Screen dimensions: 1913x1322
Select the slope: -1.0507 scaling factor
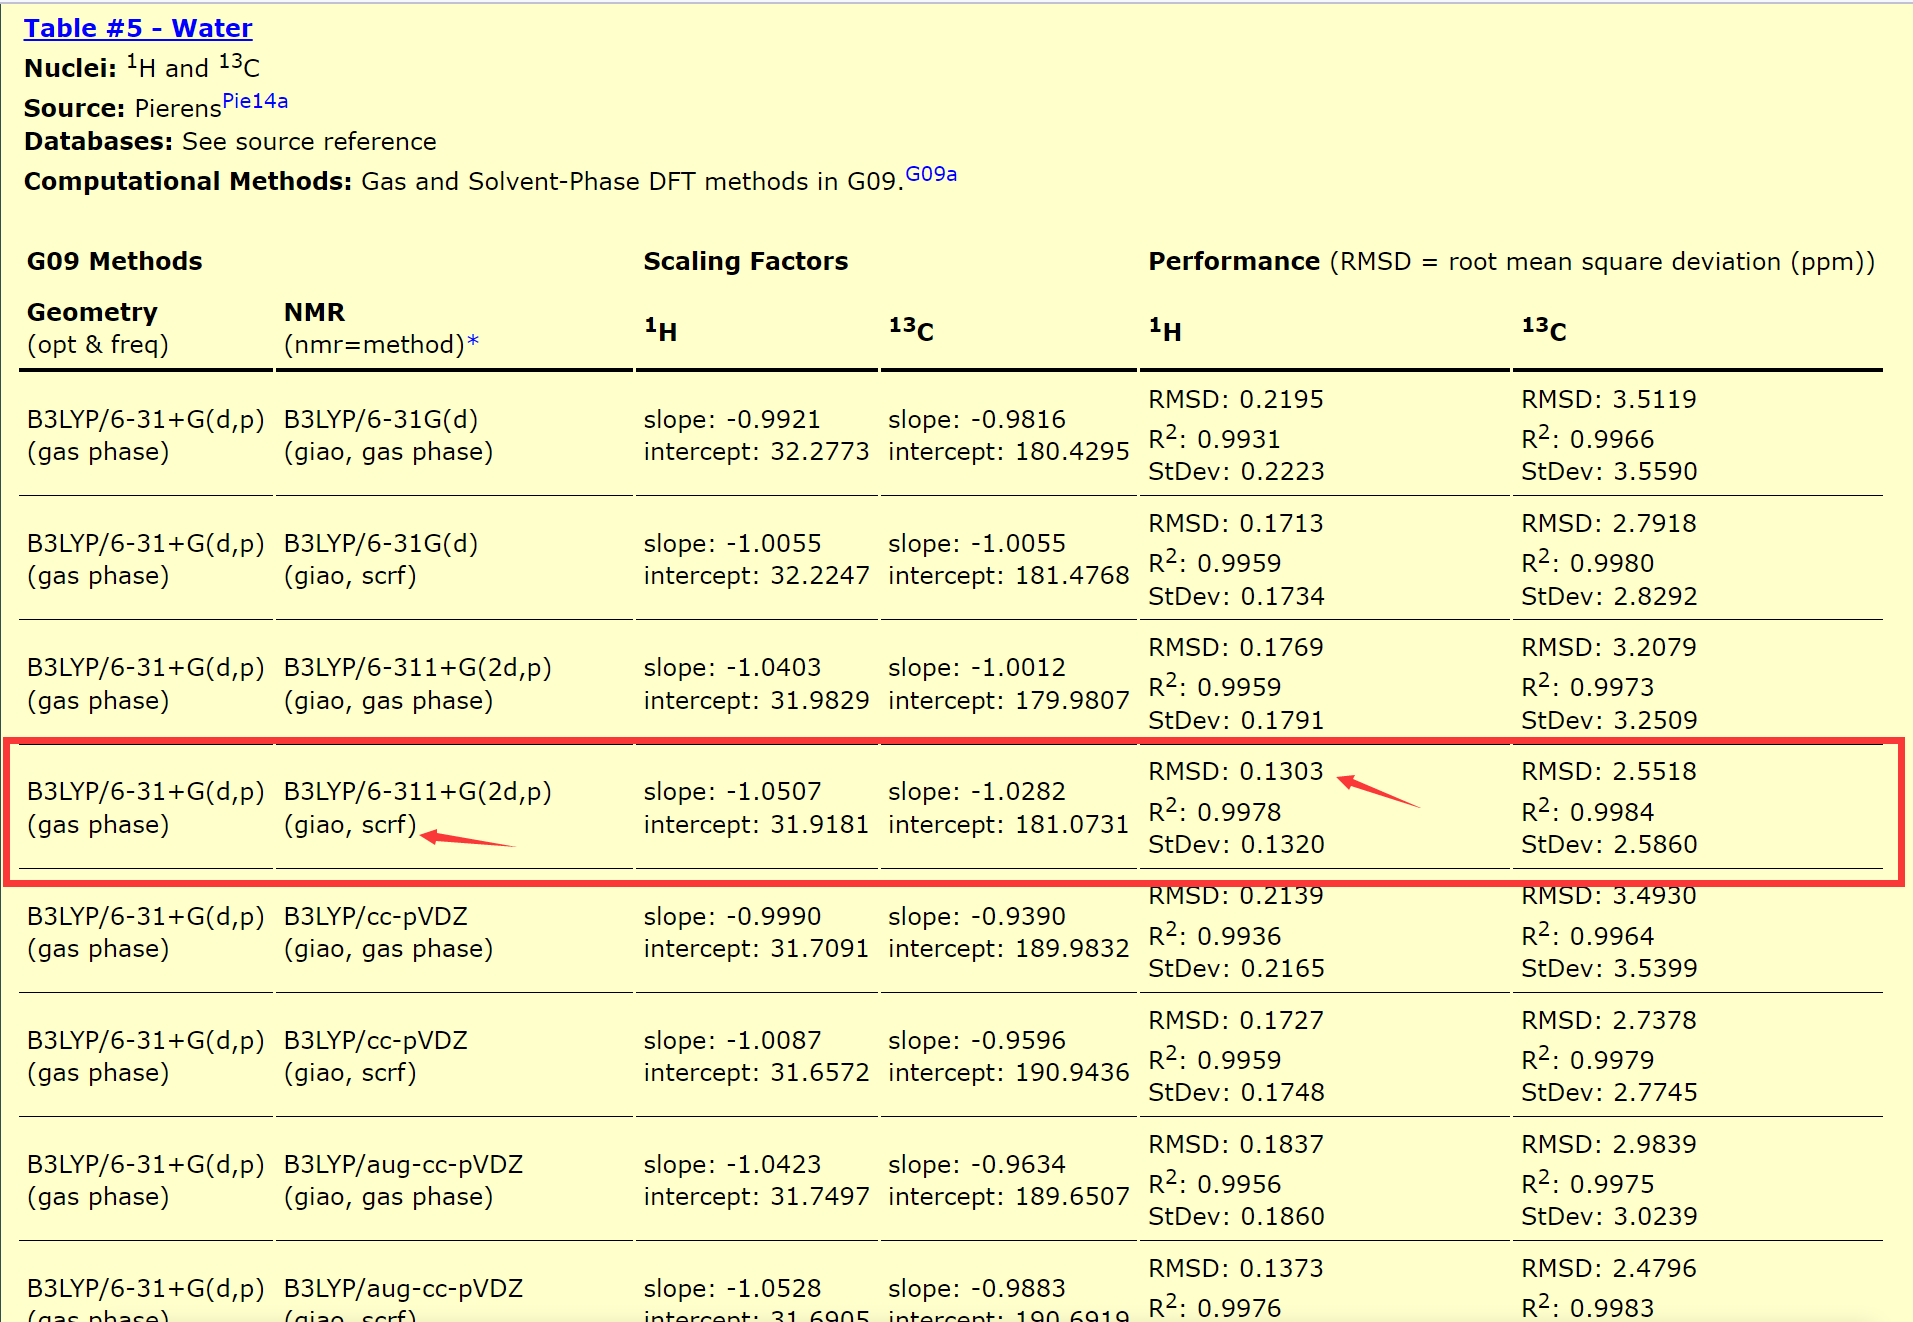pos(732,791)
